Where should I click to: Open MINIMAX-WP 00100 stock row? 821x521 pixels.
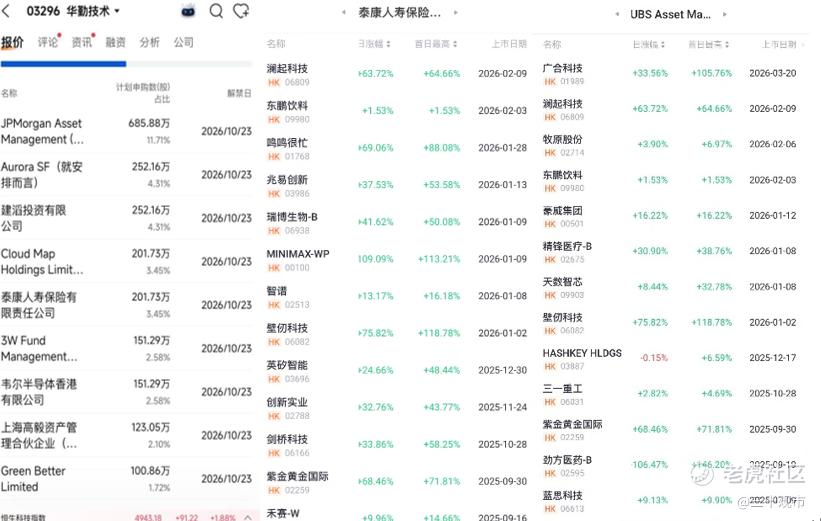[396, 260]
